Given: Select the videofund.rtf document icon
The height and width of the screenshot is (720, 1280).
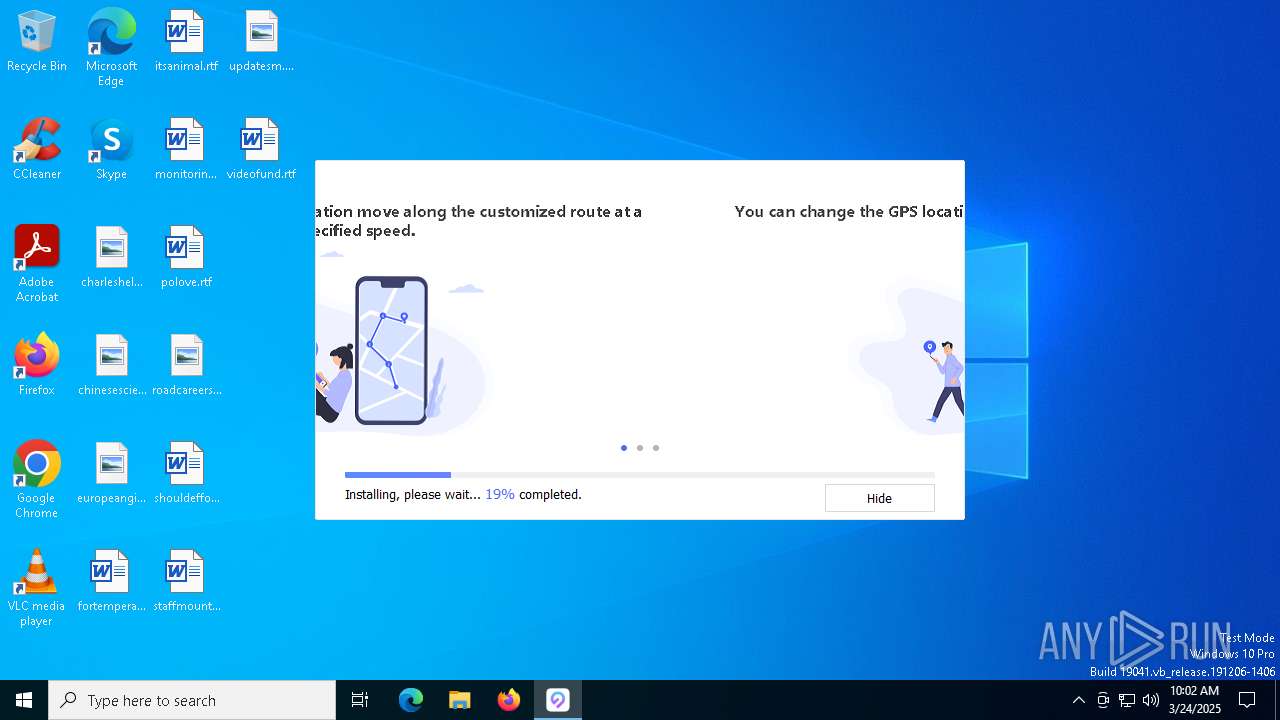Looking at the screenshot, I should click(x=261, y=150).
